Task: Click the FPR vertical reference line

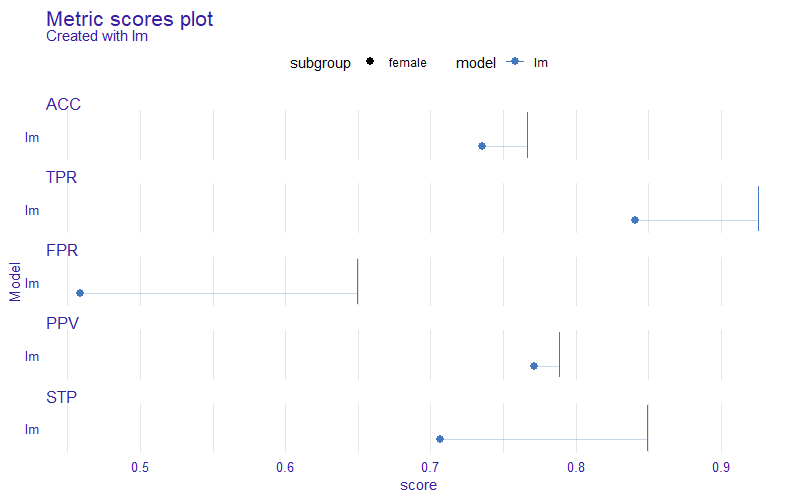Action: pyautogui.click(x=358, y=282)
